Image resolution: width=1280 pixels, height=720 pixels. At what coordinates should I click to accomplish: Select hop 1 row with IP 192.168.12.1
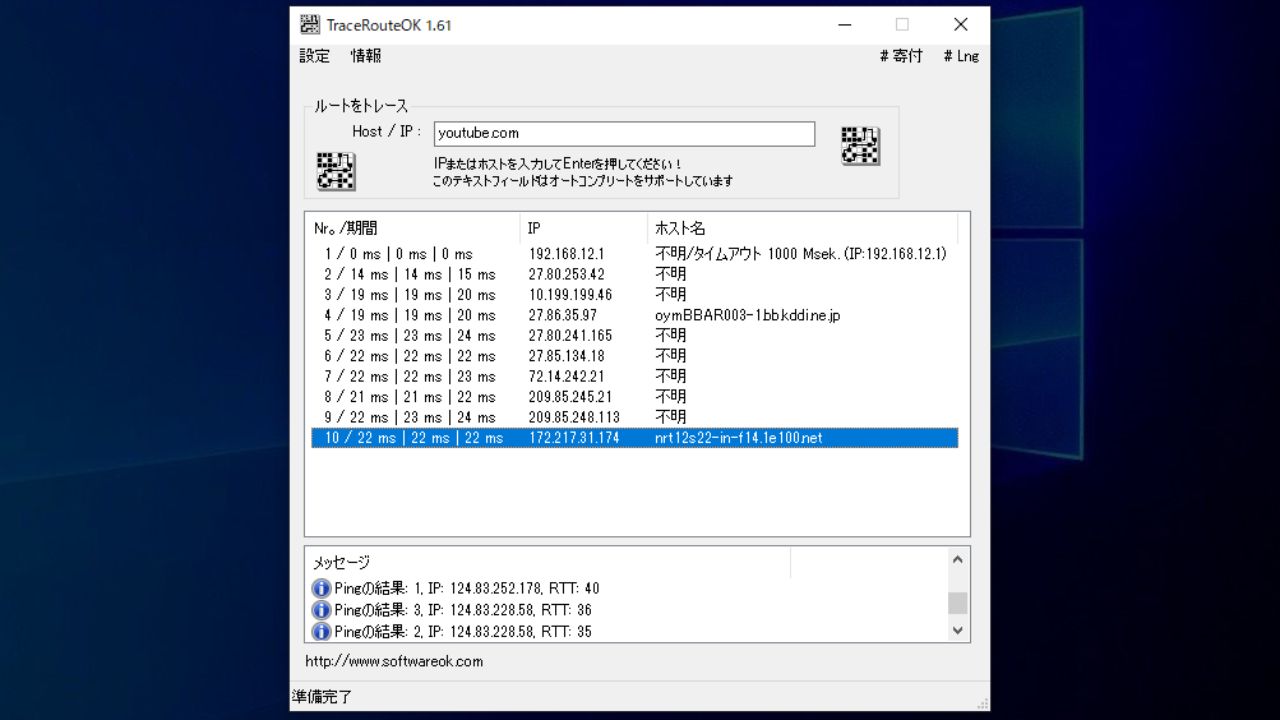click(634, 254)
